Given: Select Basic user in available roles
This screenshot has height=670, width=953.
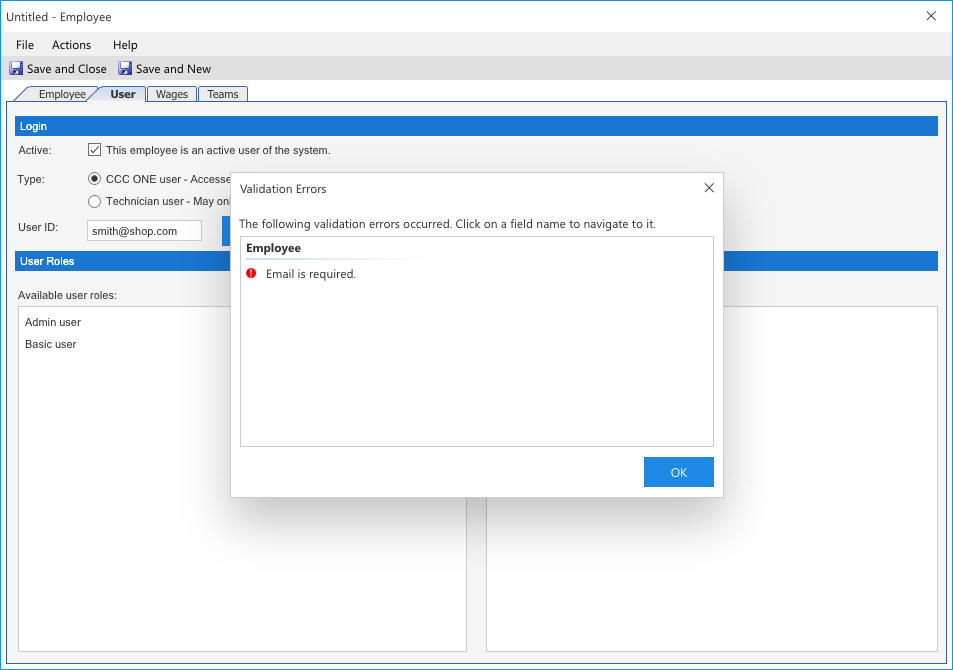Looking at the screenshot, I should (51, 344).
